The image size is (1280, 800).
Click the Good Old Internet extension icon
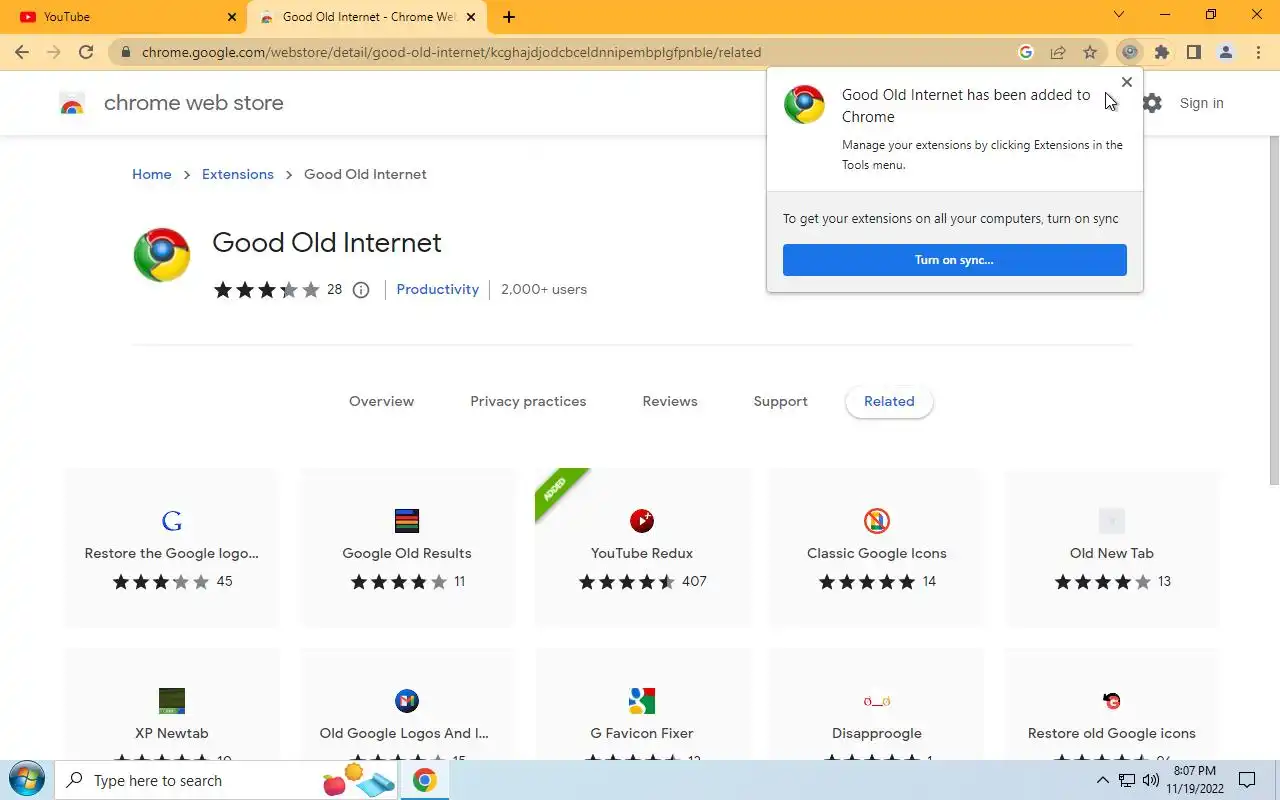click(1130, 52)
